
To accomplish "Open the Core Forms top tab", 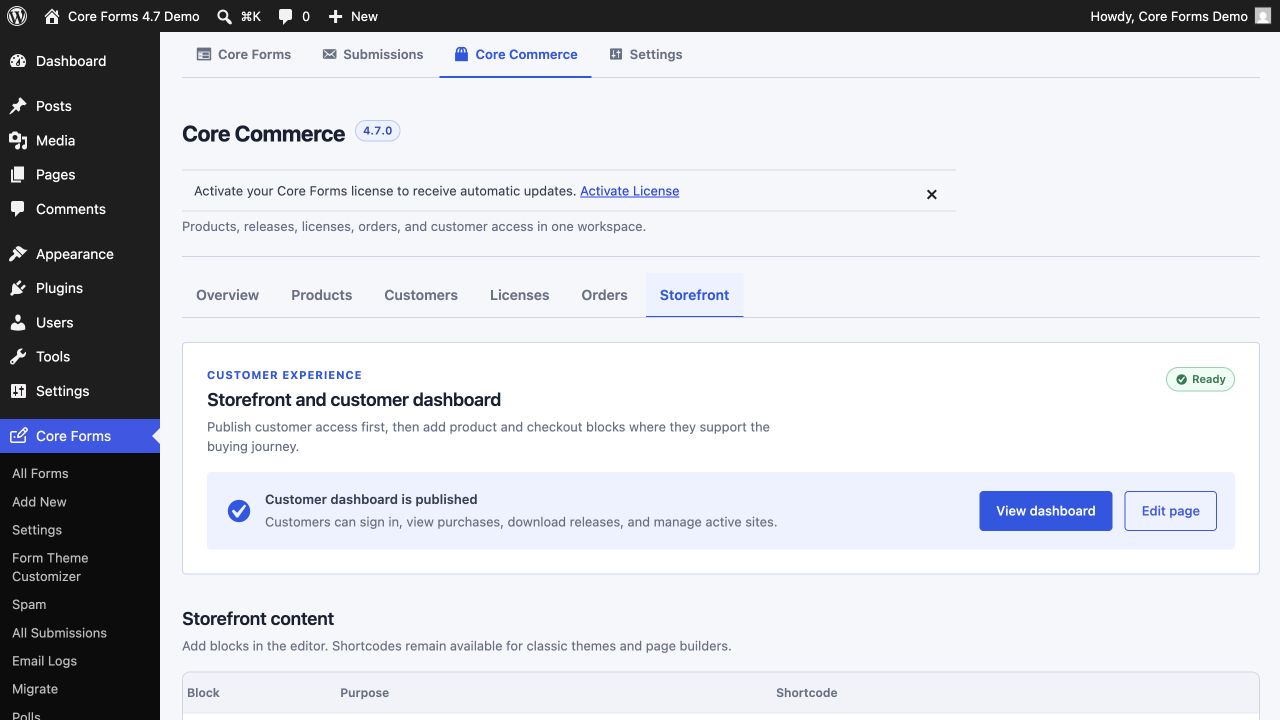I will coord(244,54).
